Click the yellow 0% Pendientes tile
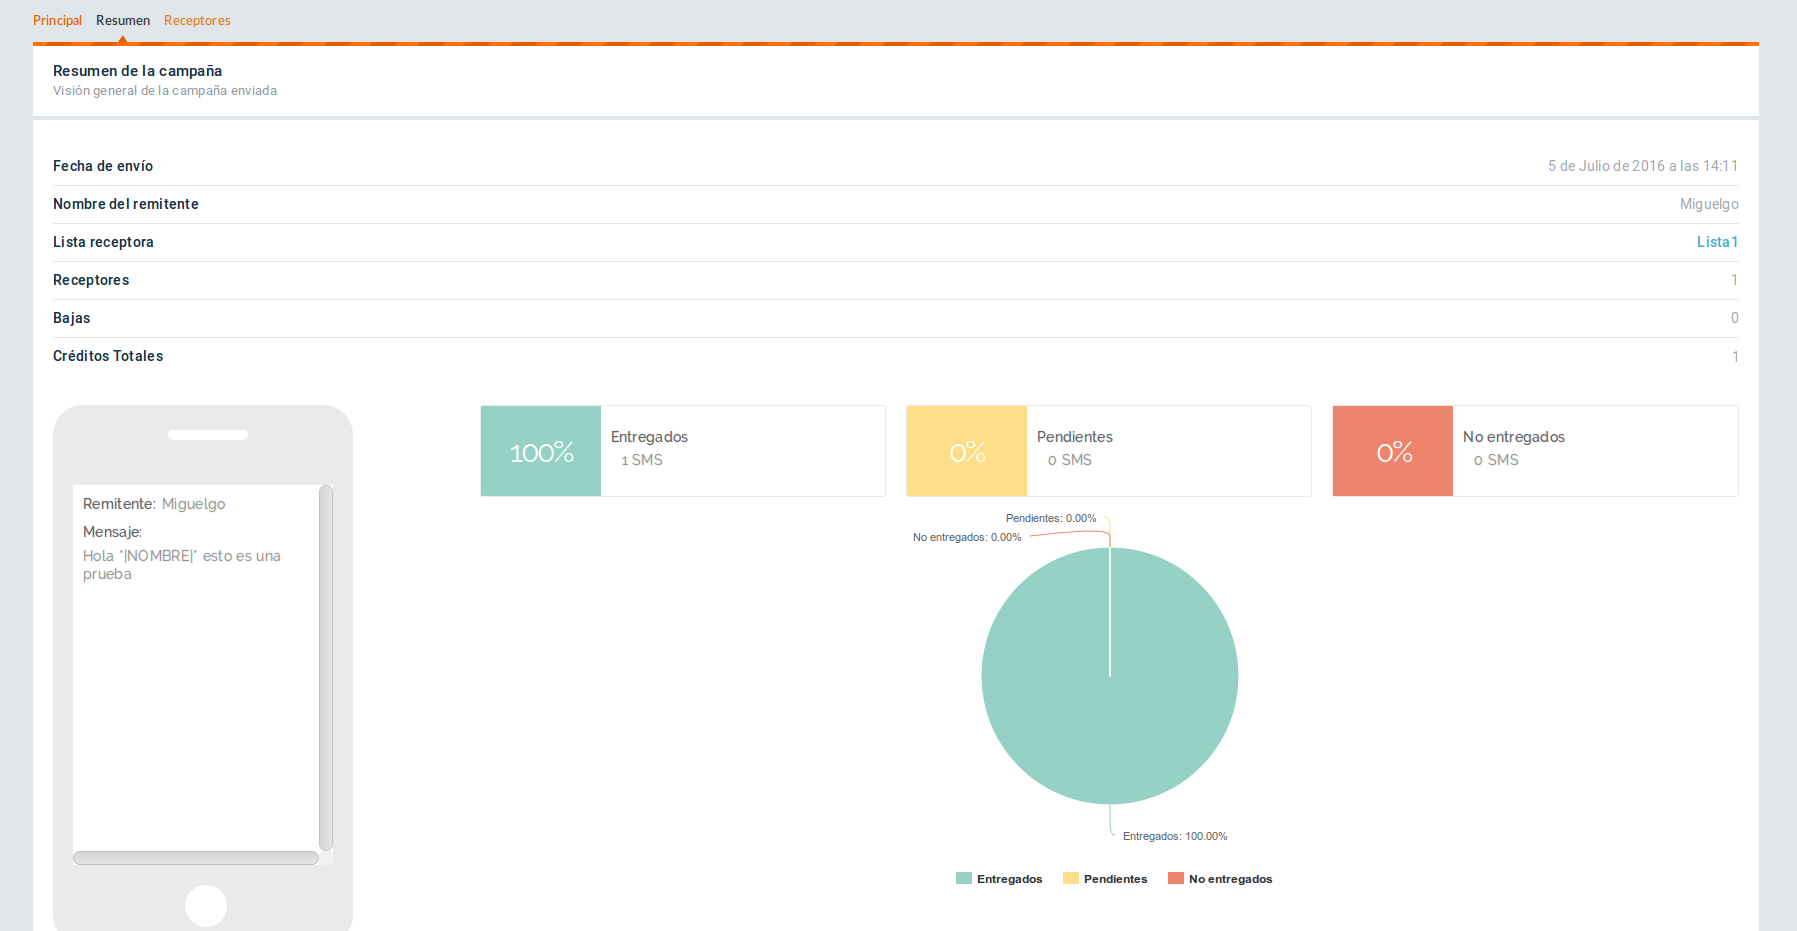Image resolution: width=1797 pixels, height=931 pixels. [x=967, y=451]
